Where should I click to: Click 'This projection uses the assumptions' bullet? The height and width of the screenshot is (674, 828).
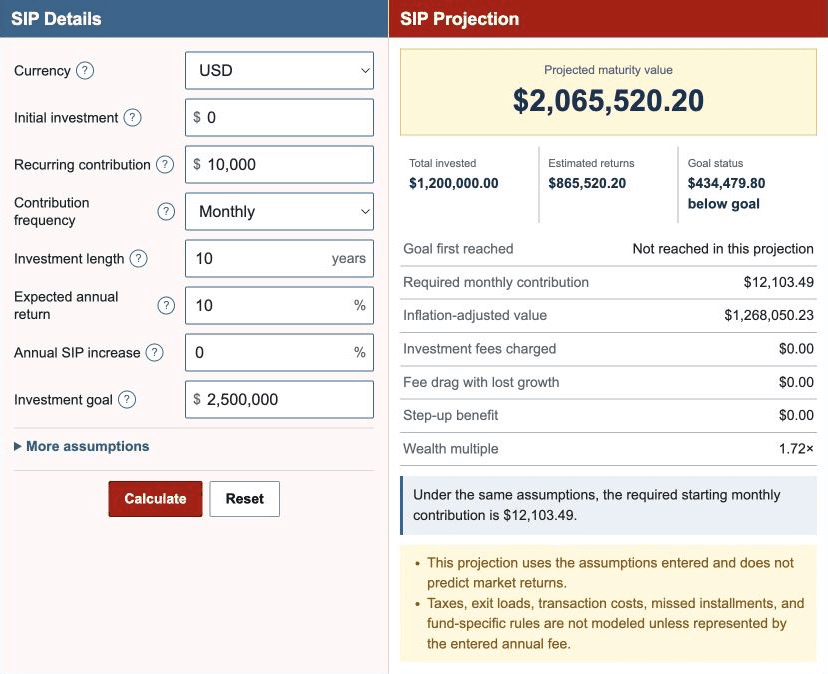coord(610,573)
